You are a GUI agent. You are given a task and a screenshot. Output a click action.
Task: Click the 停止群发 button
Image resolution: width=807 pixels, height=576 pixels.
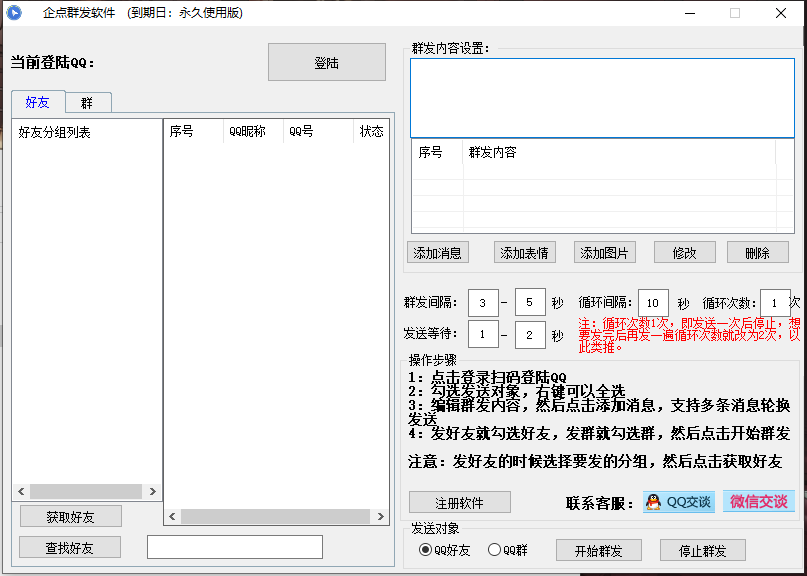tap(703, 550)
